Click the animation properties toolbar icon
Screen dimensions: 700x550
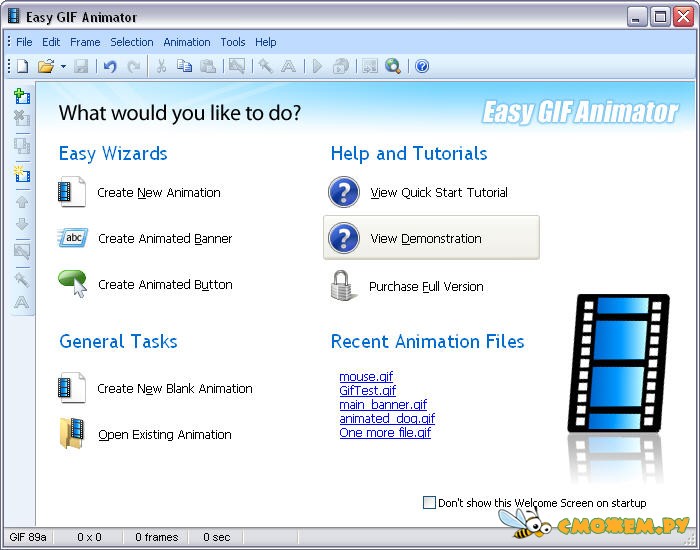pos(341,67)
